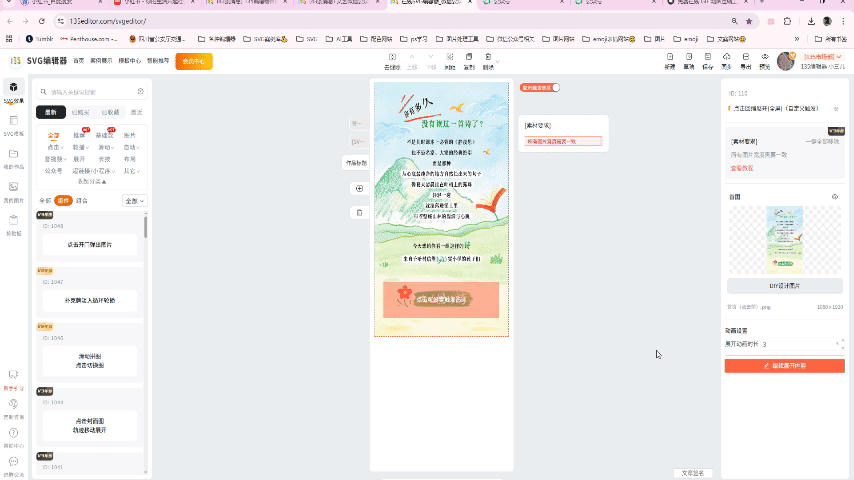This screenshot has height=480, width=854.
Task: Switch to the 已购买 tab
Action: pos(80,112)
